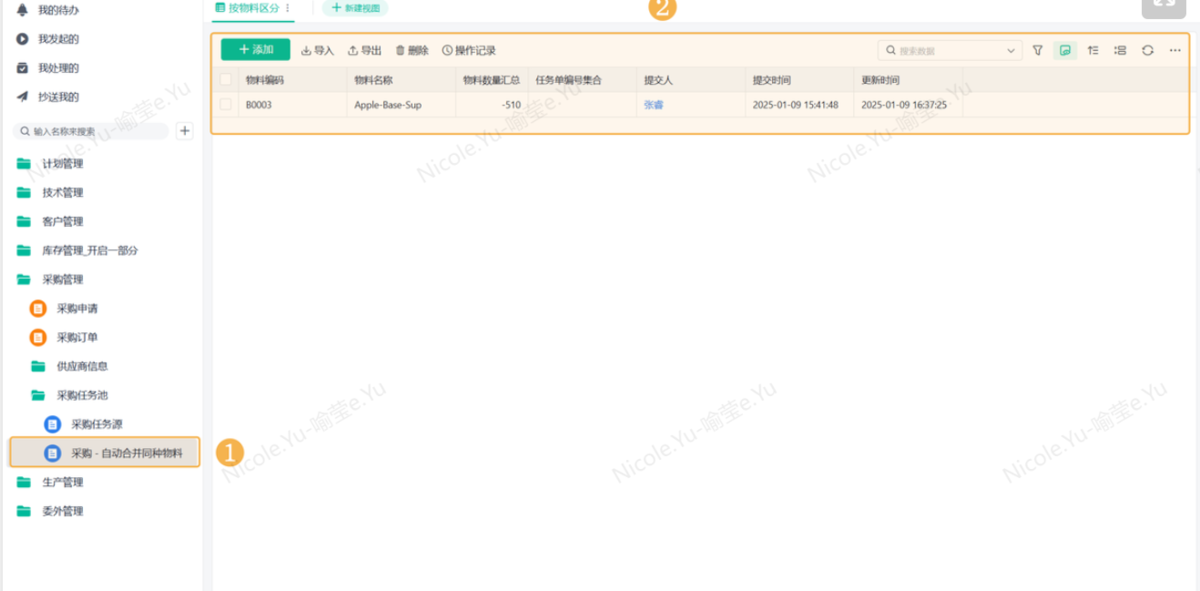Click 删除 trash toolbar item
1200x591 pixels.
pos(412,50)
